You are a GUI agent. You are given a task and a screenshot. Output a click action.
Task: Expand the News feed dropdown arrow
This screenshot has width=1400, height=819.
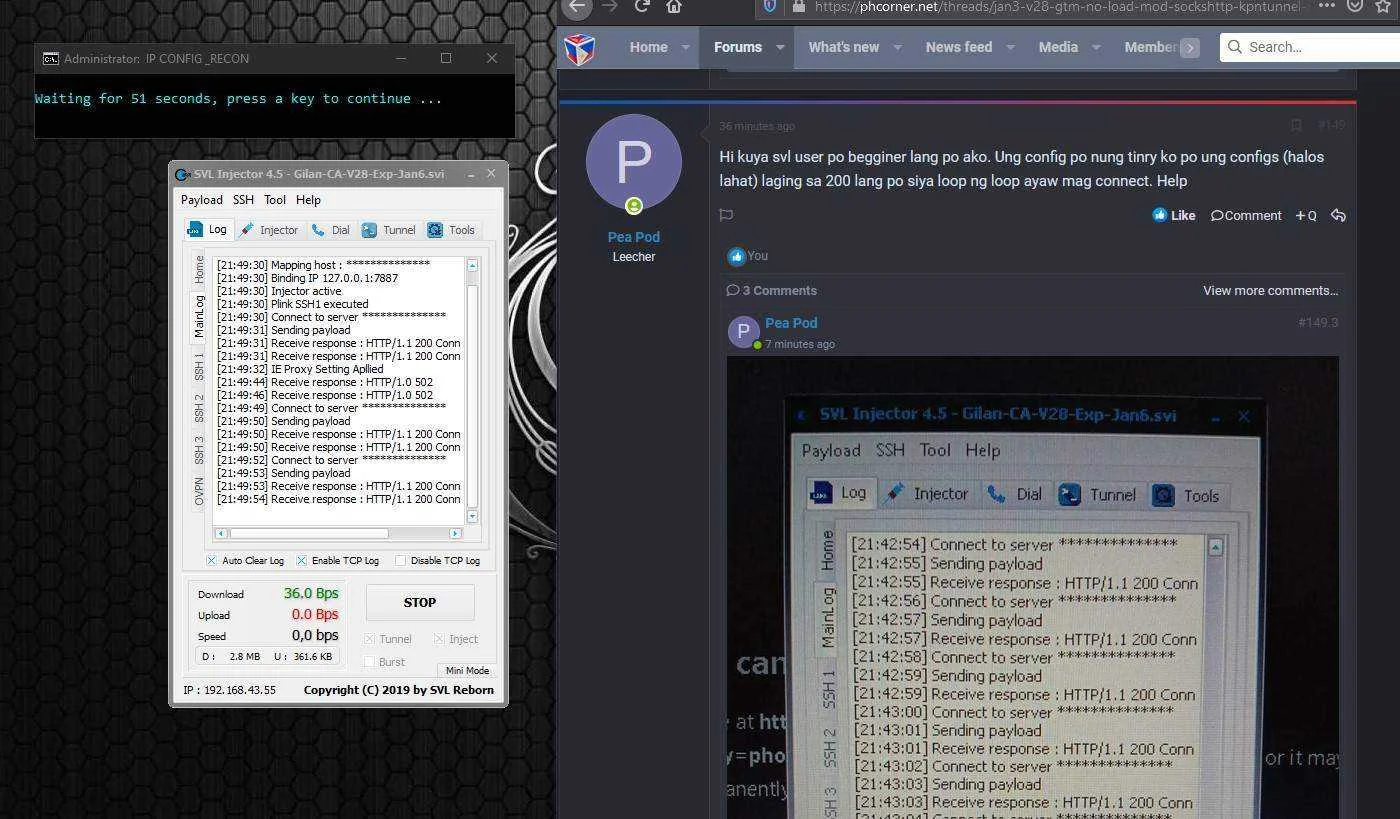(x=1010, y=47)
